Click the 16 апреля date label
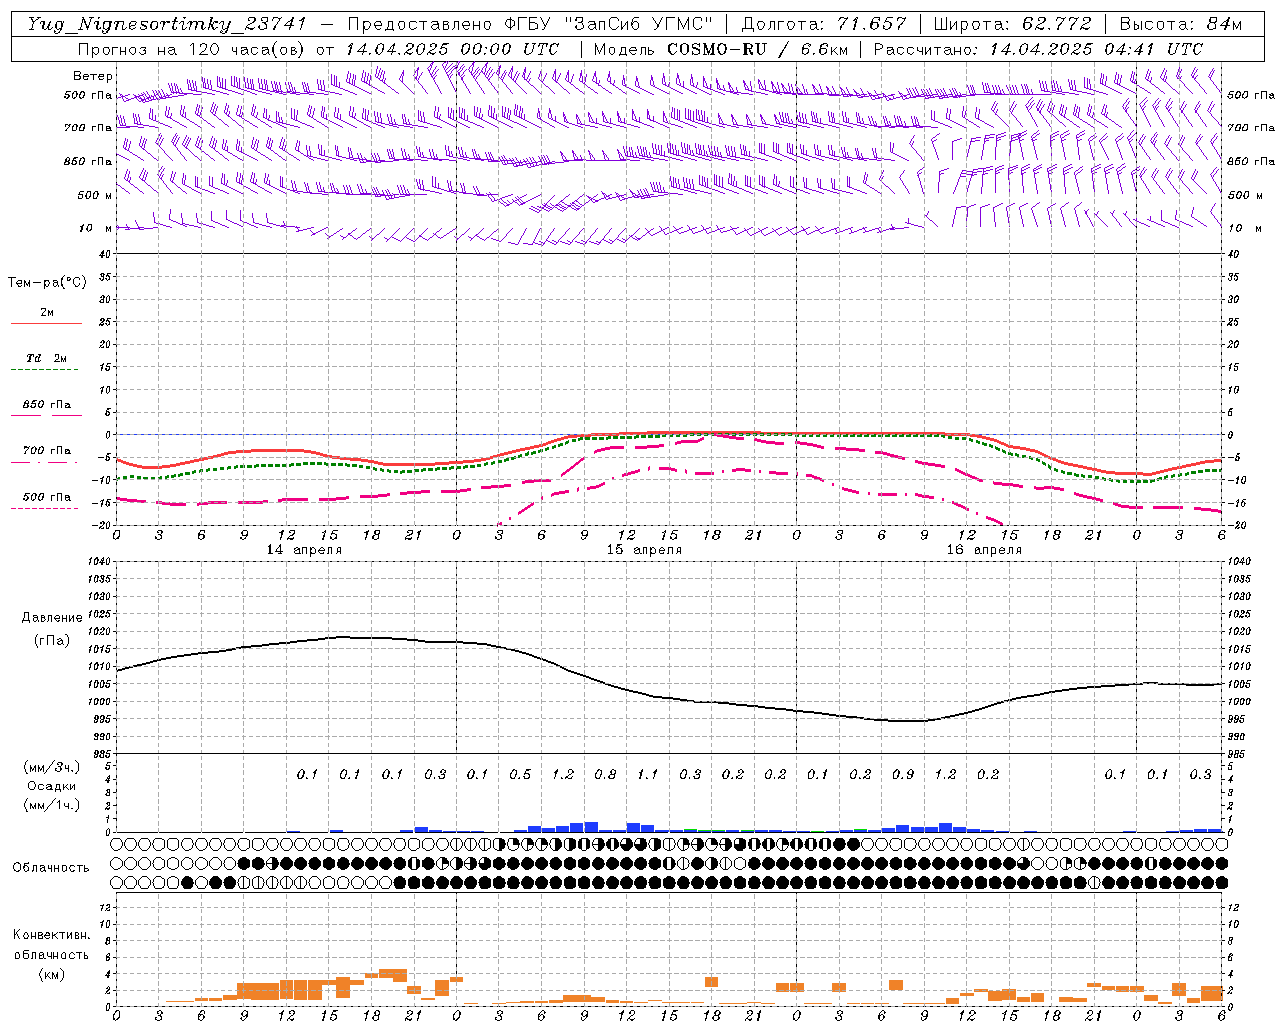The image size is (1280, 1024). pos(984,549)
